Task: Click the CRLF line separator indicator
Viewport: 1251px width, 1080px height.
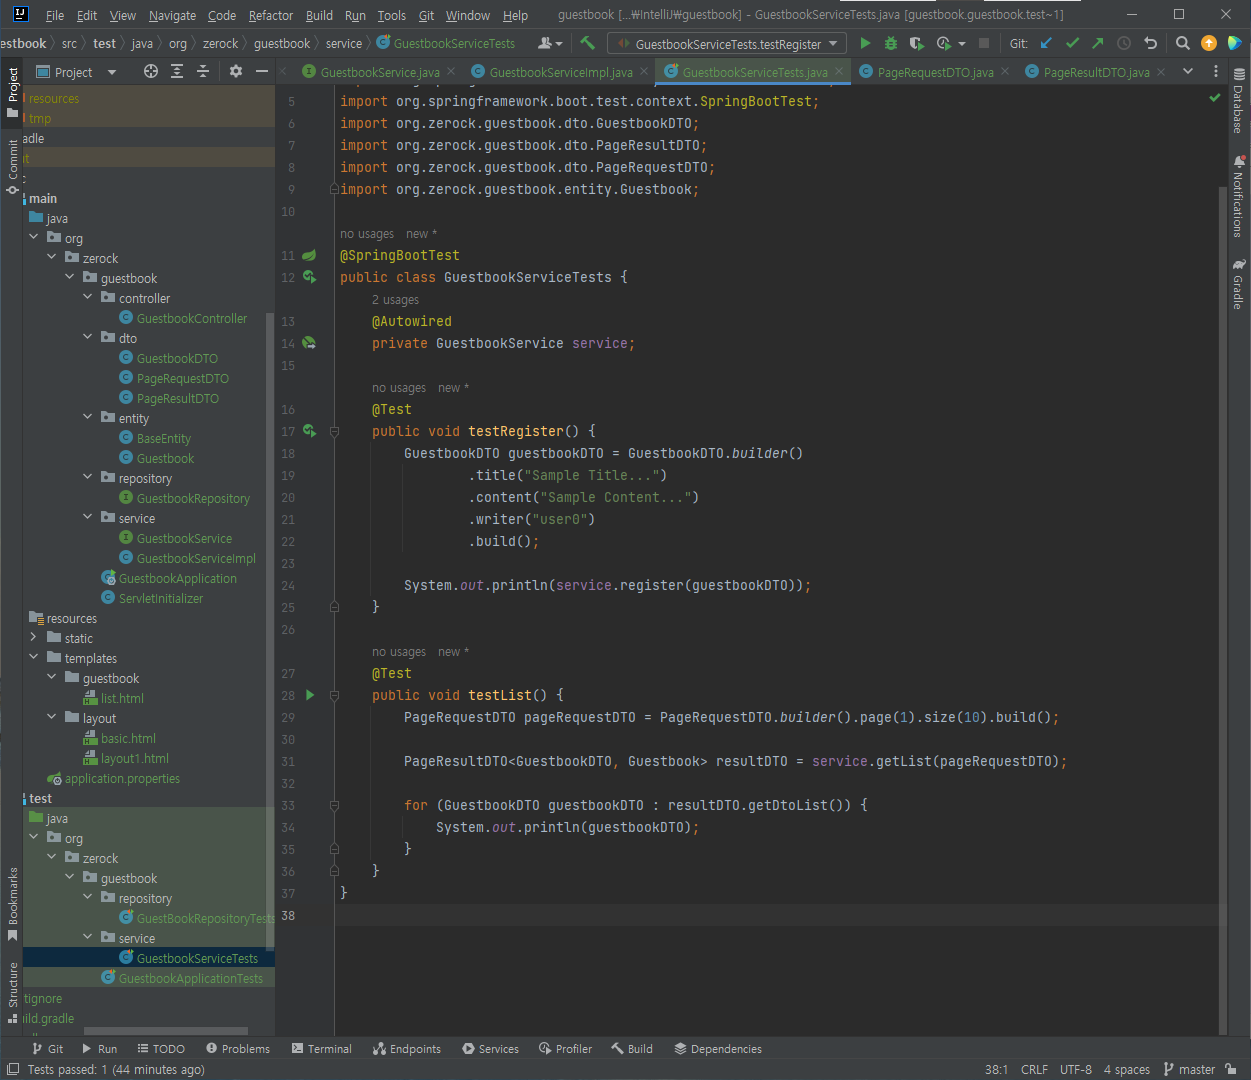Action: coord(1034,1069)
